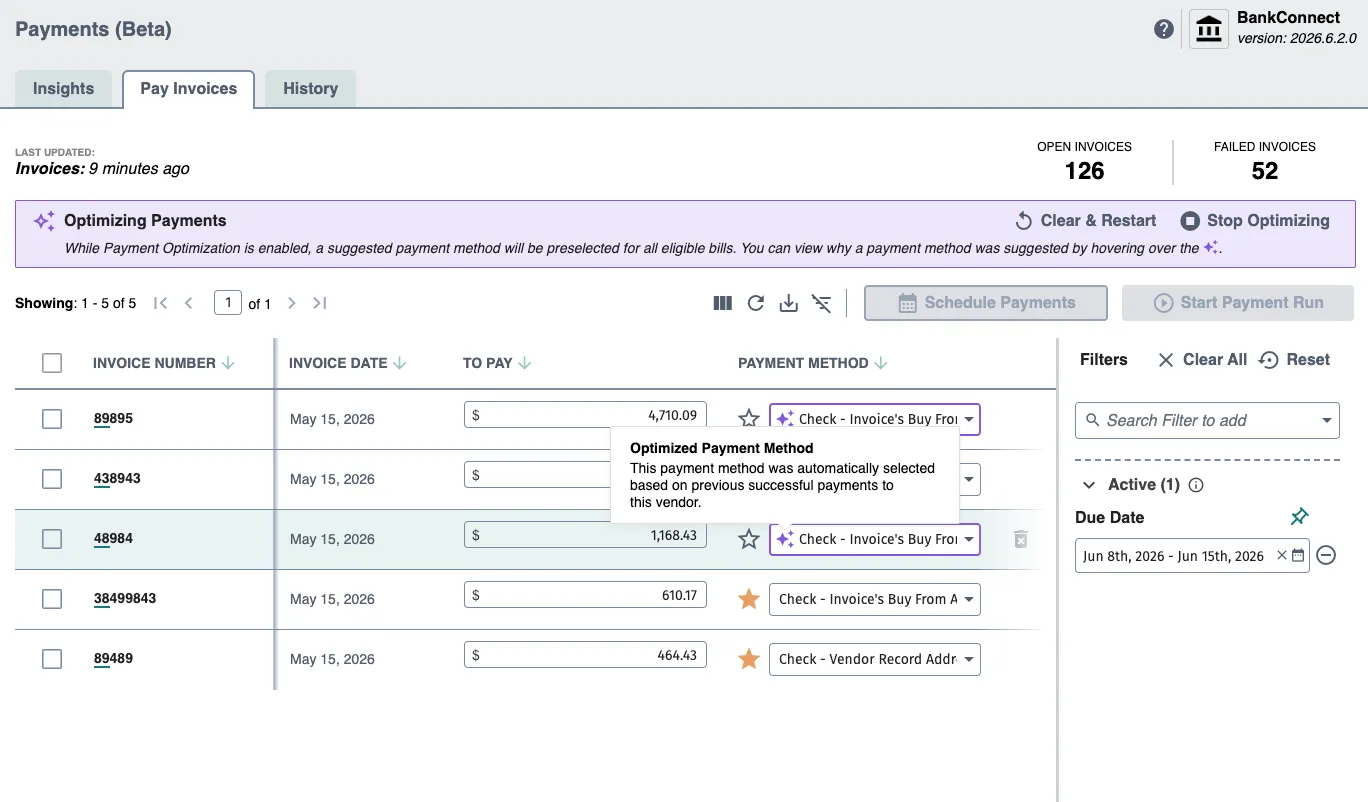
Task: Click the BankConnect bank building icon
Action: (x=1209, y=29)
